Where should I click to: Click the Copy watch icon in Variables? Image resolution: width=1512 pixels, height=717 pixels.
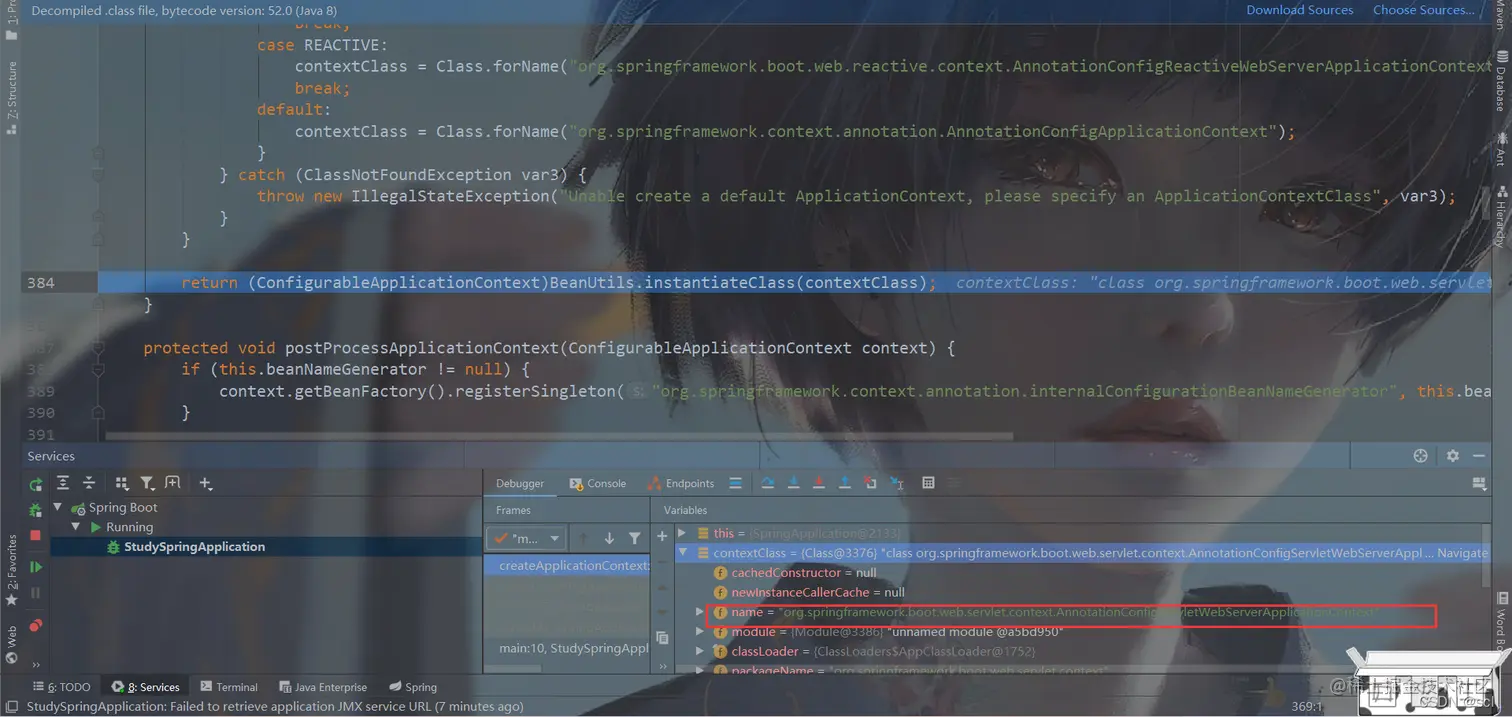662,637
